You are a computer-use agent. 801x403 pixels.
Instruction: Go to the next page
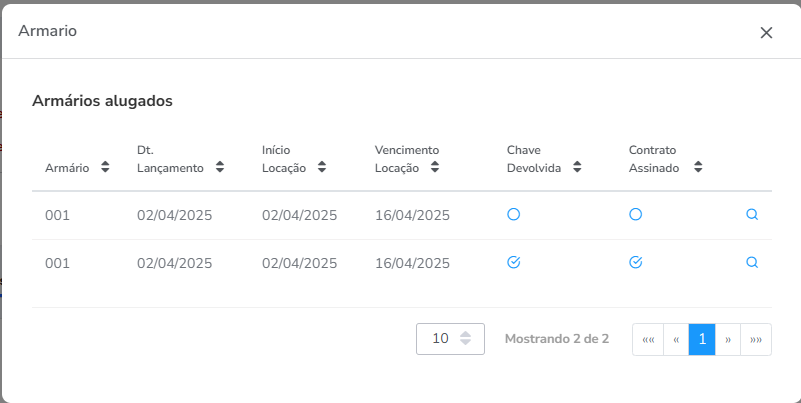[x=728, y=339]
